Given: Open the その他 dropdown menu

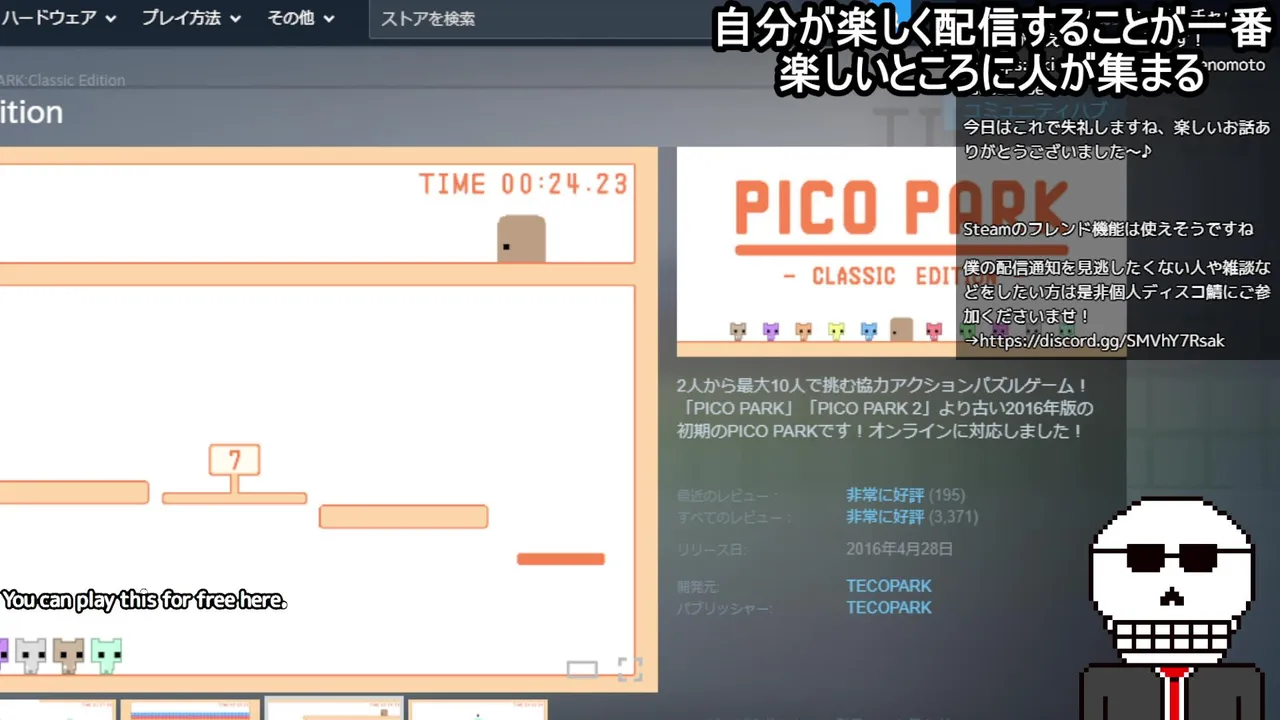Looking at the screenshot, I should [x=300, y=18].
